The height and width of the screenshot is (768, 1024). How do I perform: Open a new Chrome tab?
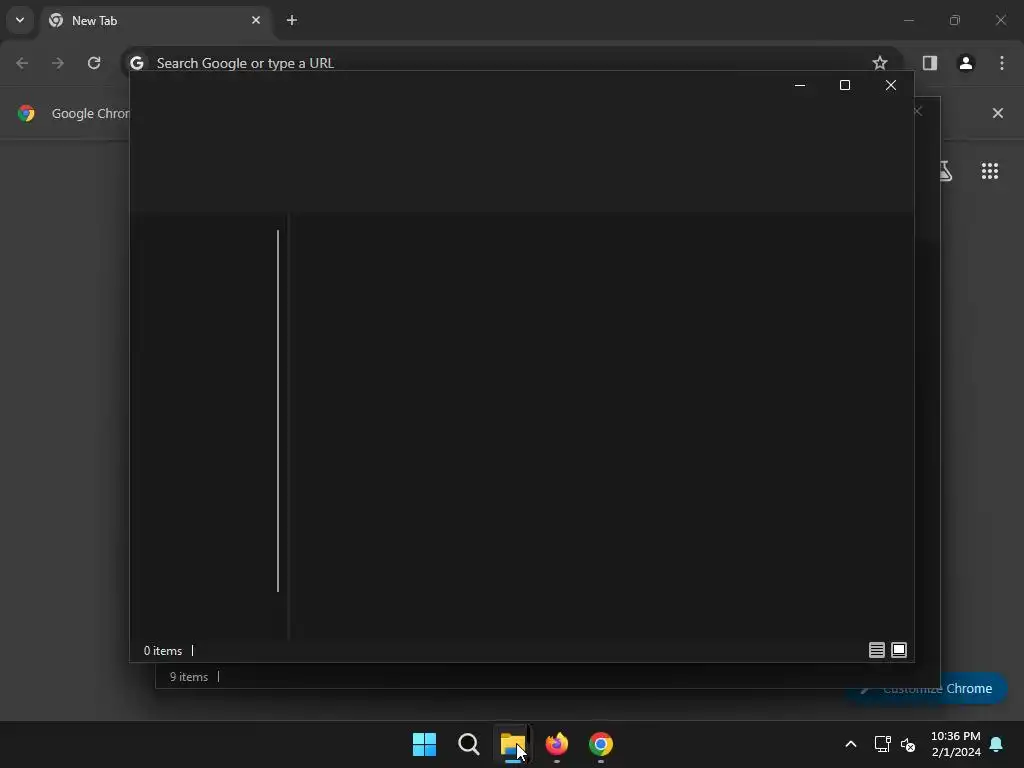click(292, 20)
